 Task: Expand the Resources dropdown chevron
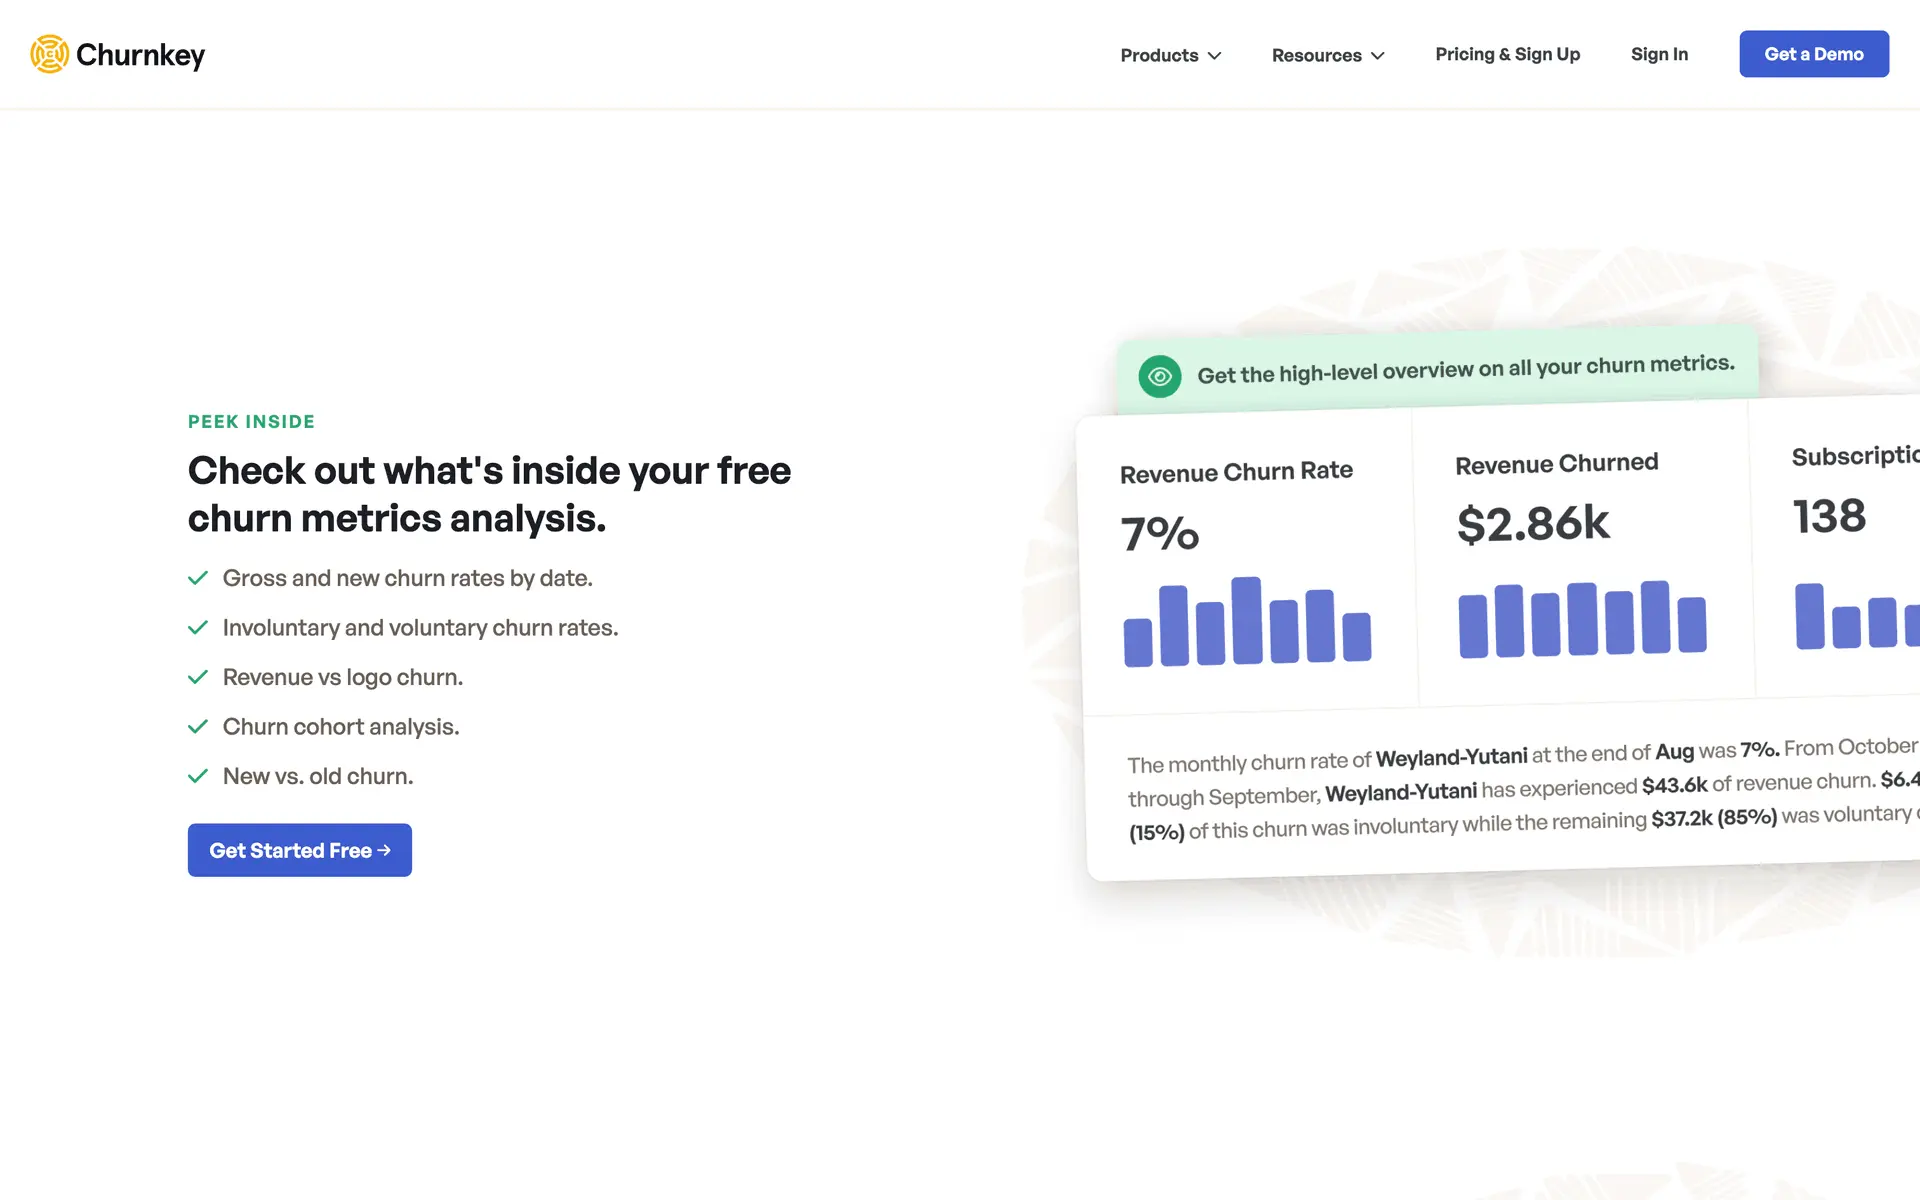[x=1377, y=56]
